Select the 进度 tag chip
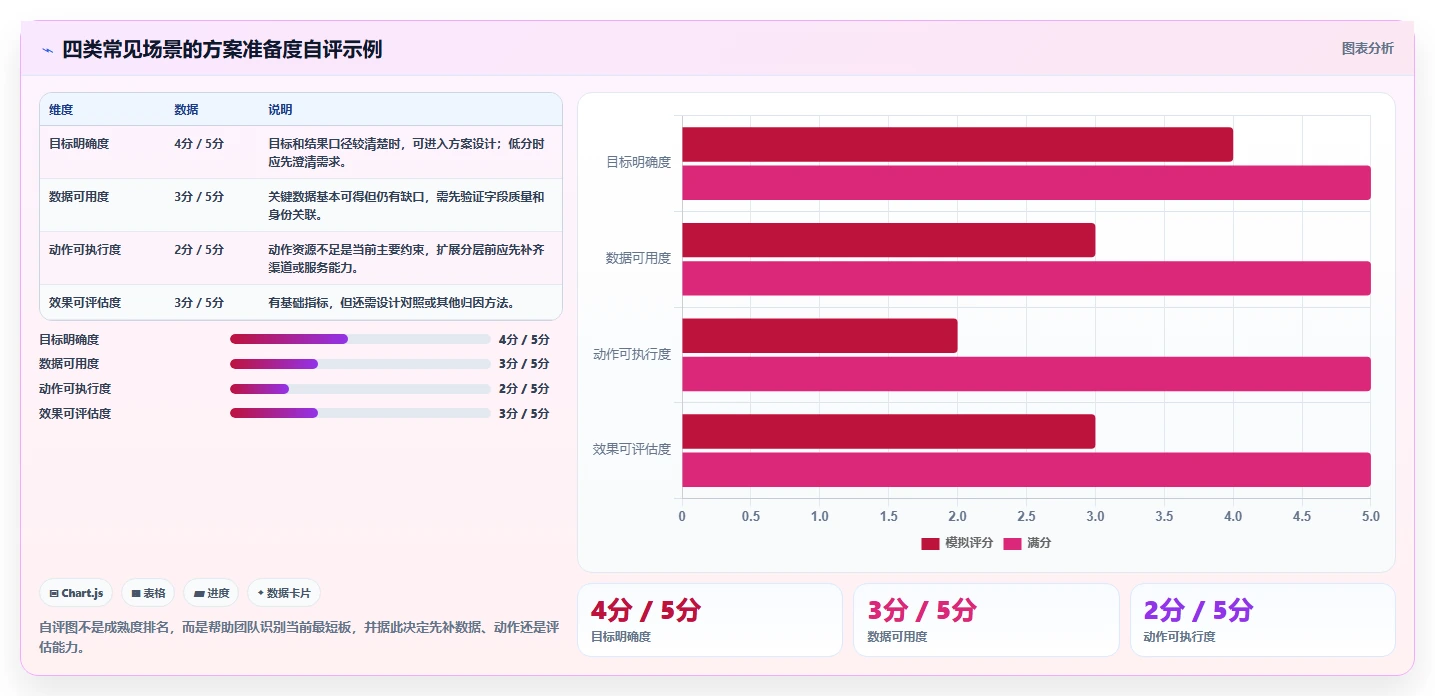Screen dimensions: 1435x696 [211, 593]
